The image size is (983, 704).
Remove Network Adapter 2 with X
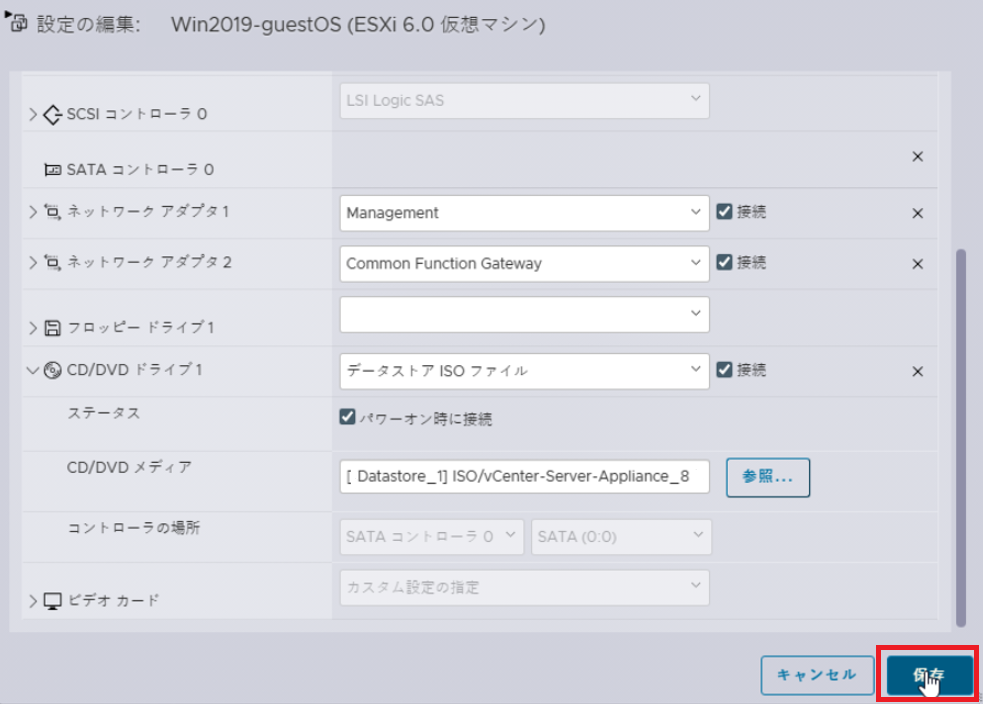point(917,264)
